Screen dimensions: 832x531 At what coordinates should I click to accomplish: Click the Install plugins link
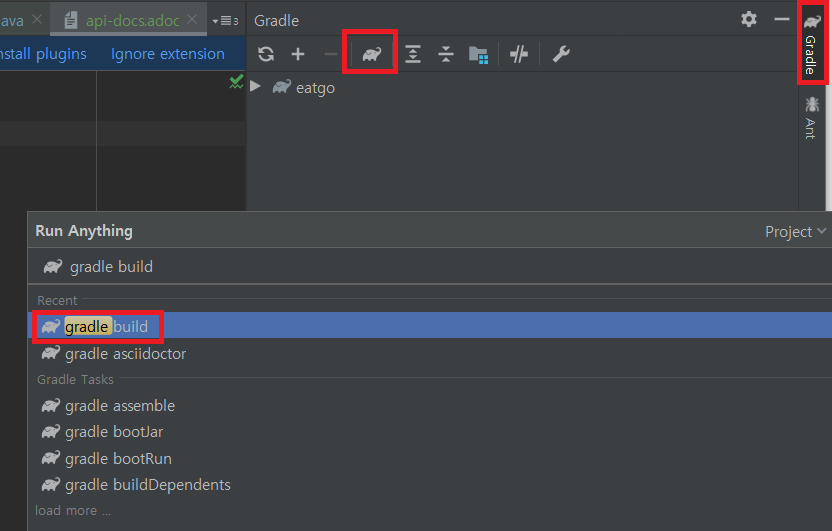[x=43, y=54]
